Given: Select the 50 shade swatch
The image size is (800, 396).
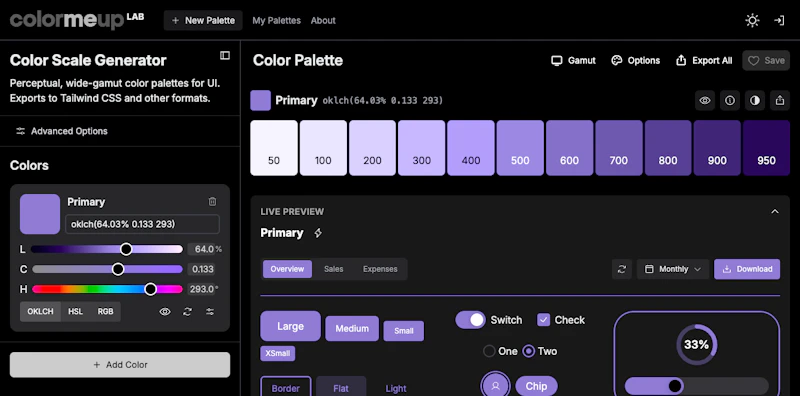Looking at the screenshot, I should [274, 148].
